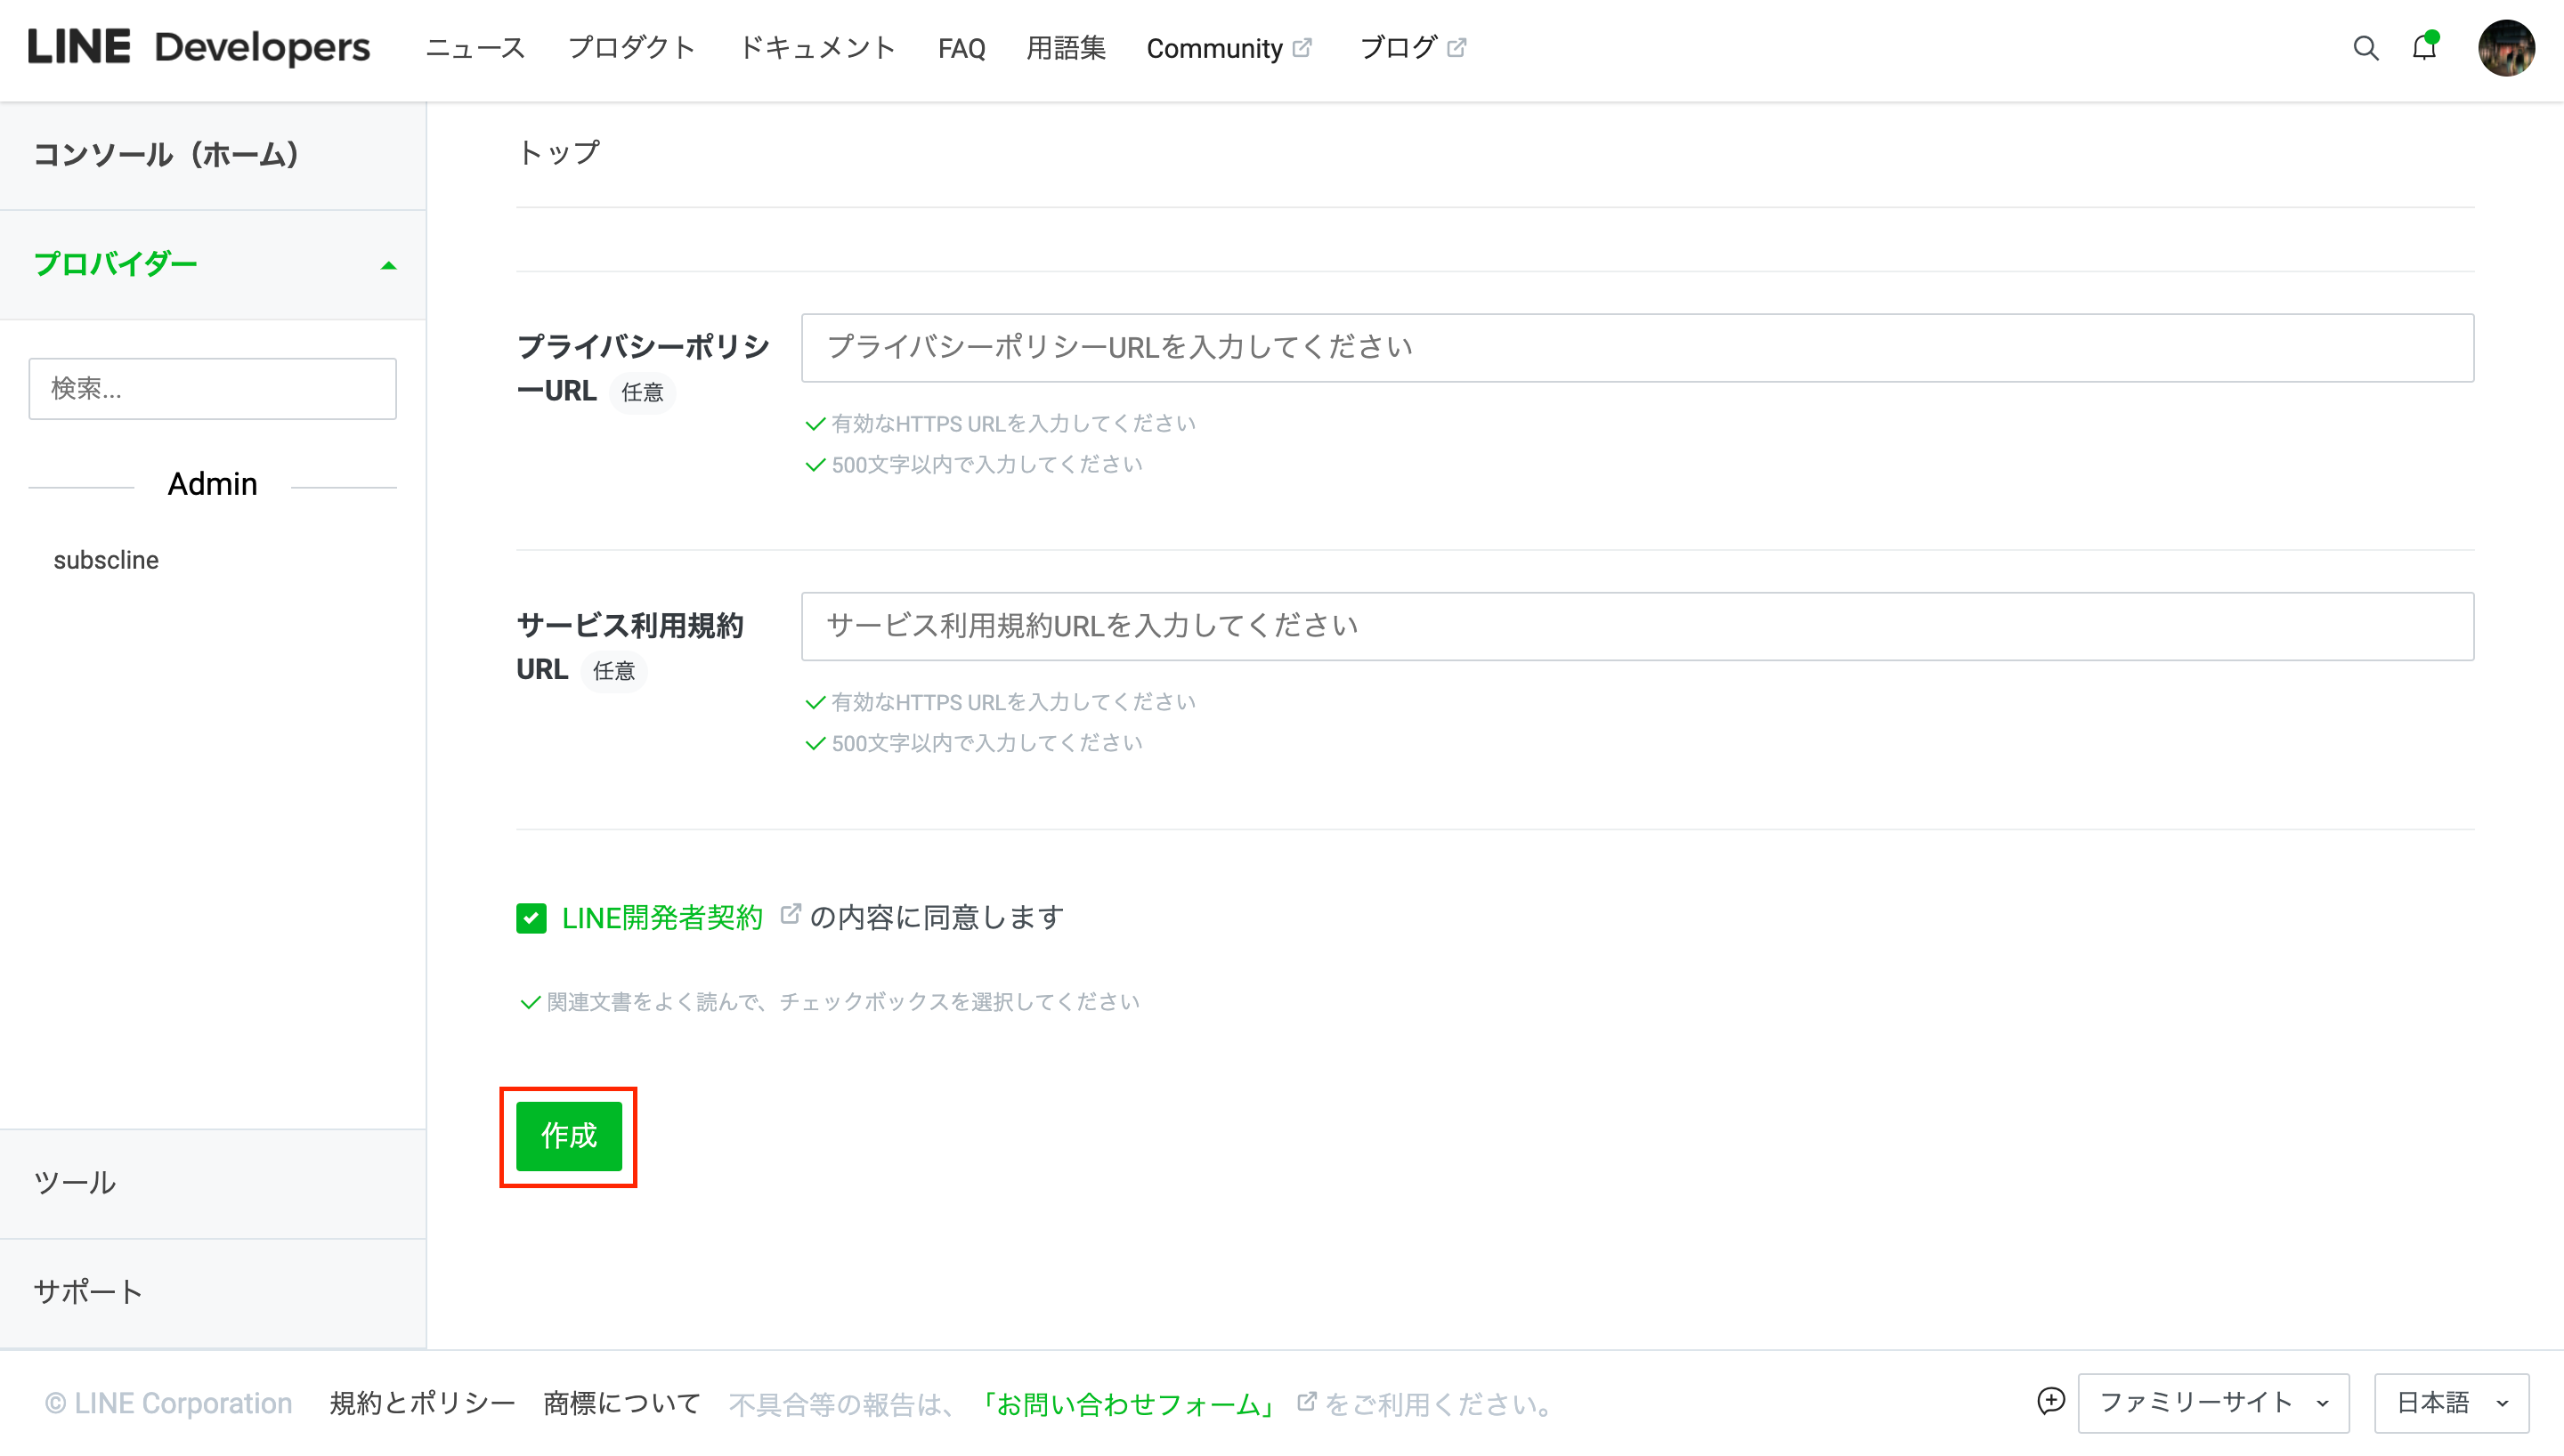Click external-link icon next to Community
Viewport: 2564px width, 1456px height.
pos(1301,47)
